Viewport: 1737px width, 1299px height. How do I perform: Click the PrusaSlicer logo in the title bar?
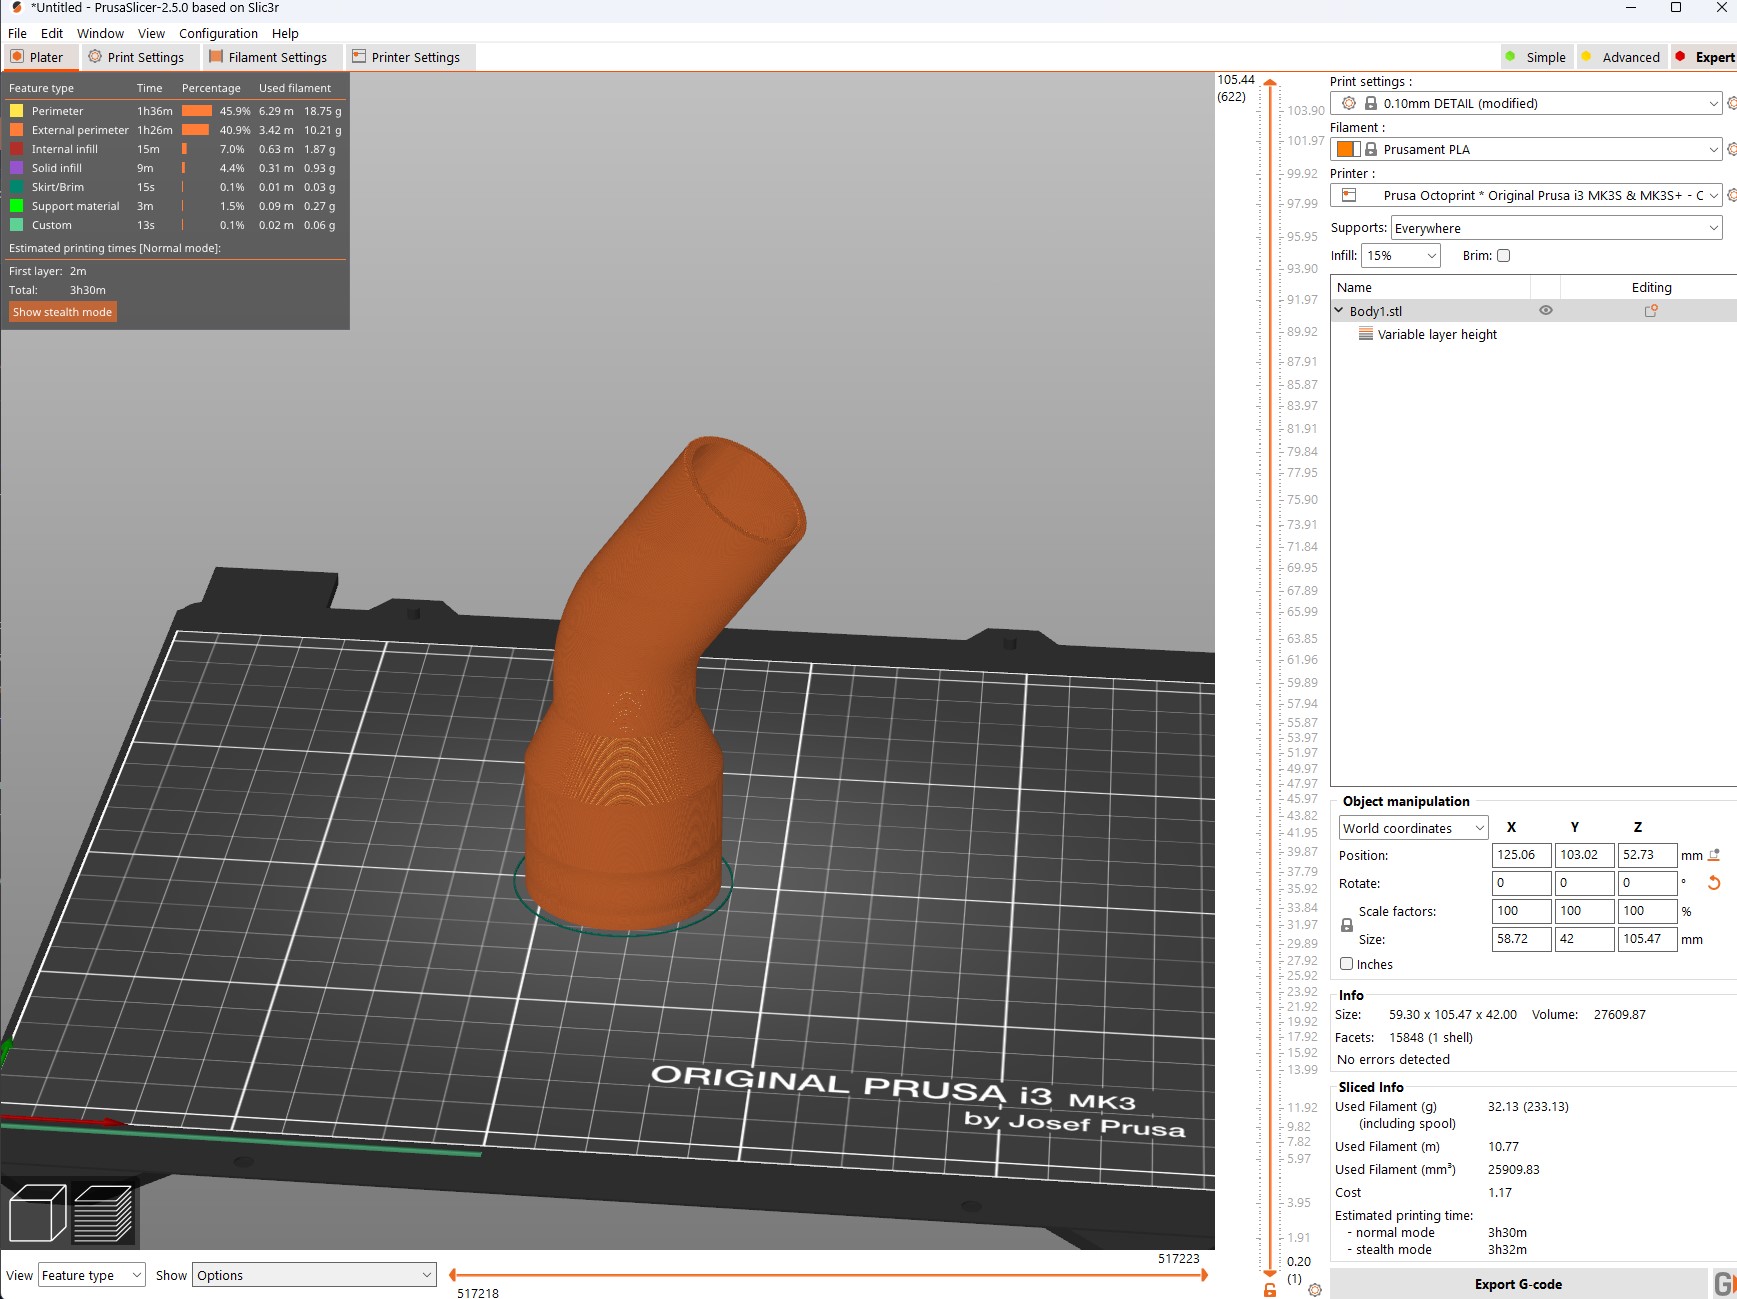tap(16, 8)
